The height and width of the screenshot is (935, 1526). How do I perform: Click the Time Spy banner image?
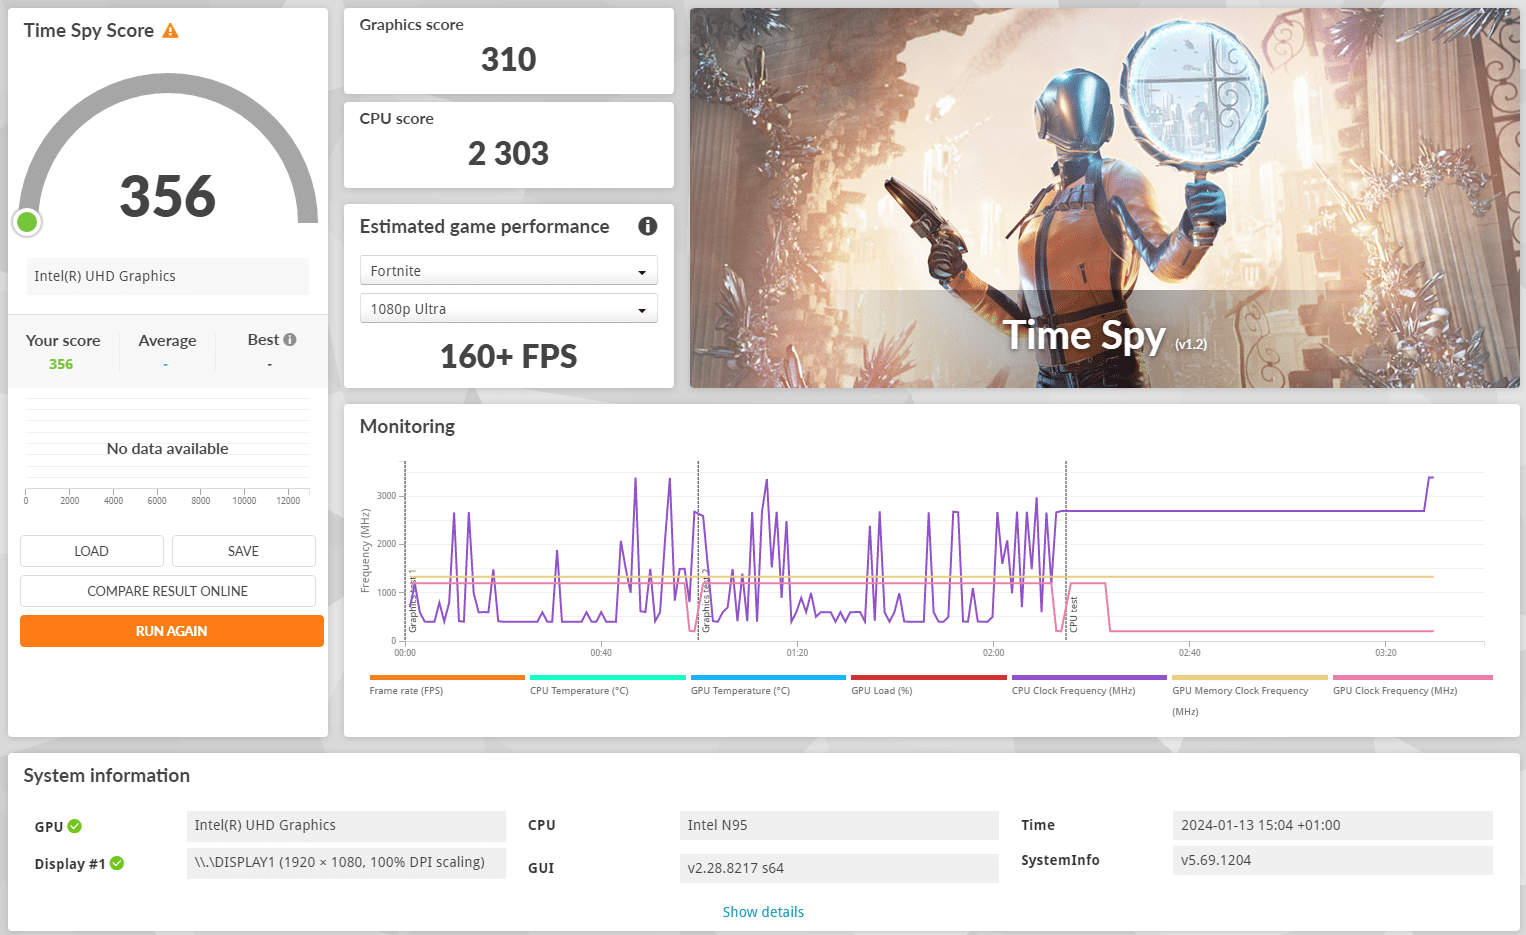point(1105,198)
